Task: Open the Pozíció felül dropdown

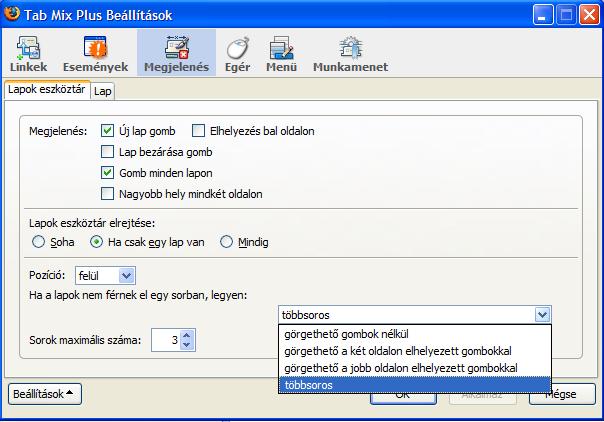Action: coord(105,276)
